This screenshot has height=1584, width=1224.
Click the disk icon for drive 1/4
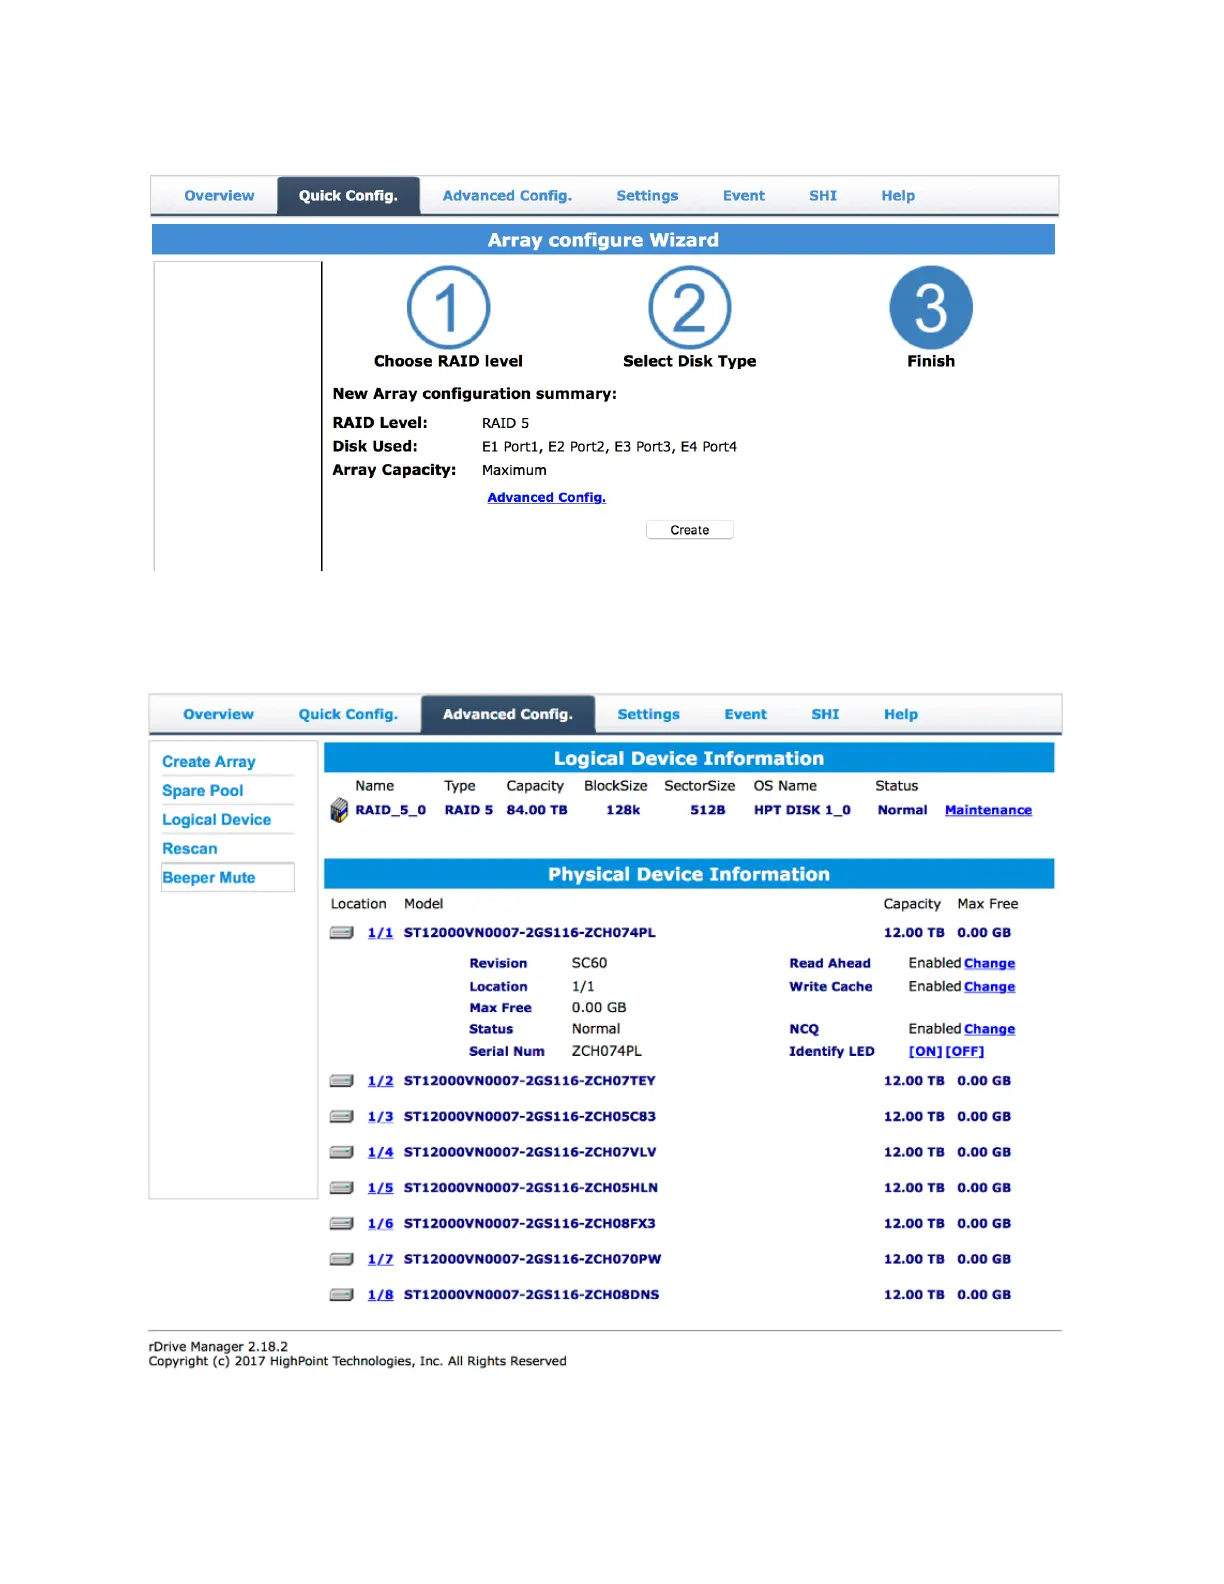click(342, 1153)
